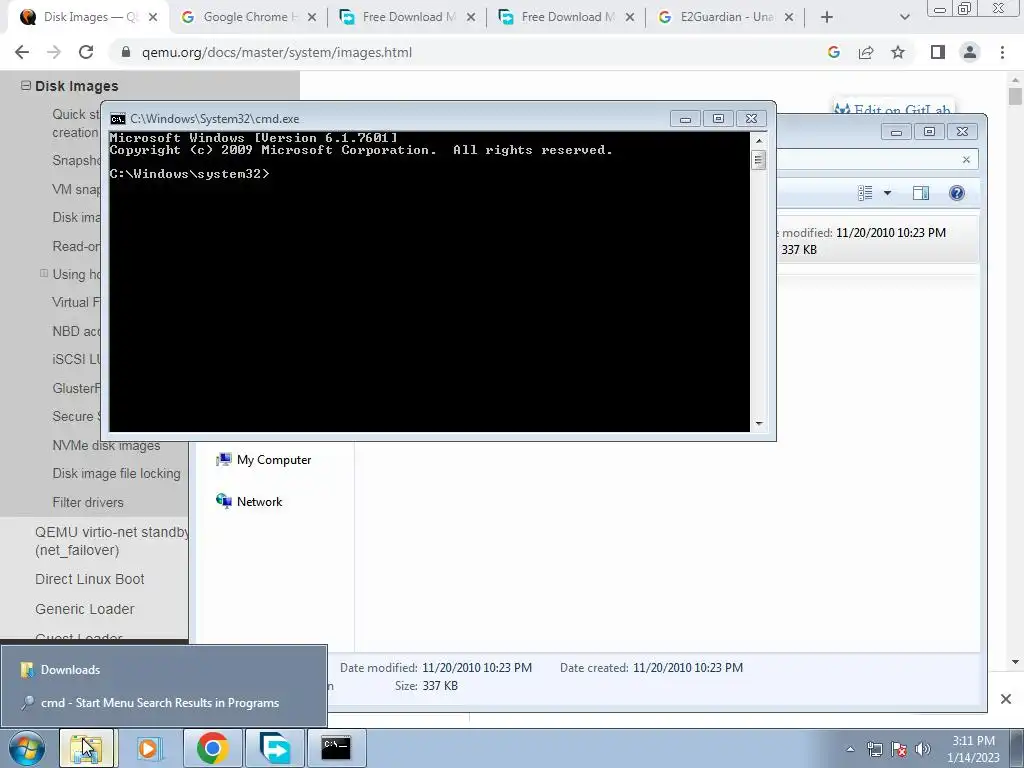Toggle Chrome side panel
1024x768 pixels.
(x=938, y=52)
